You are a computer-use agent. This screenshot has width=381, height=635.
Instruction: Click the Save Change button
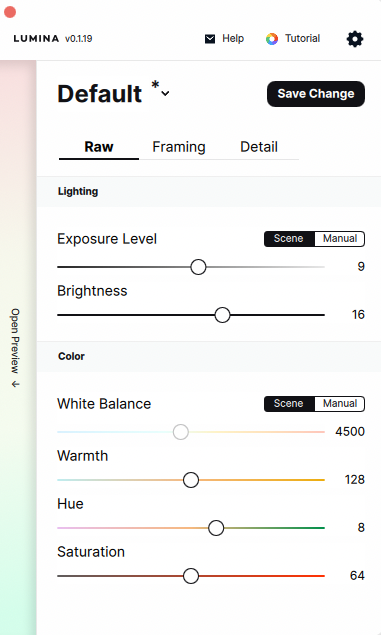tap(316, 94)
